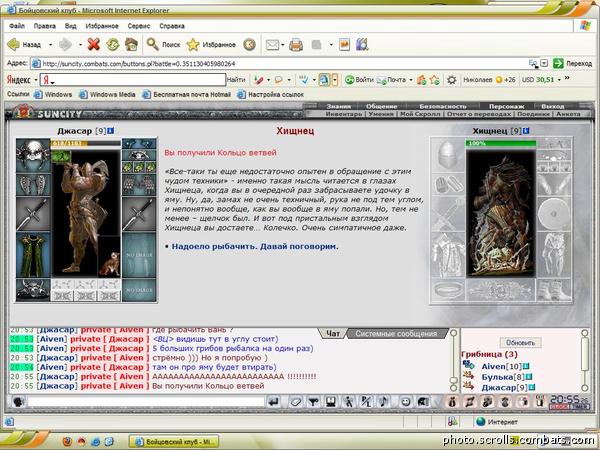
Task: Click the Хищнец creature portrait
Action: click(x=501, y=214)
